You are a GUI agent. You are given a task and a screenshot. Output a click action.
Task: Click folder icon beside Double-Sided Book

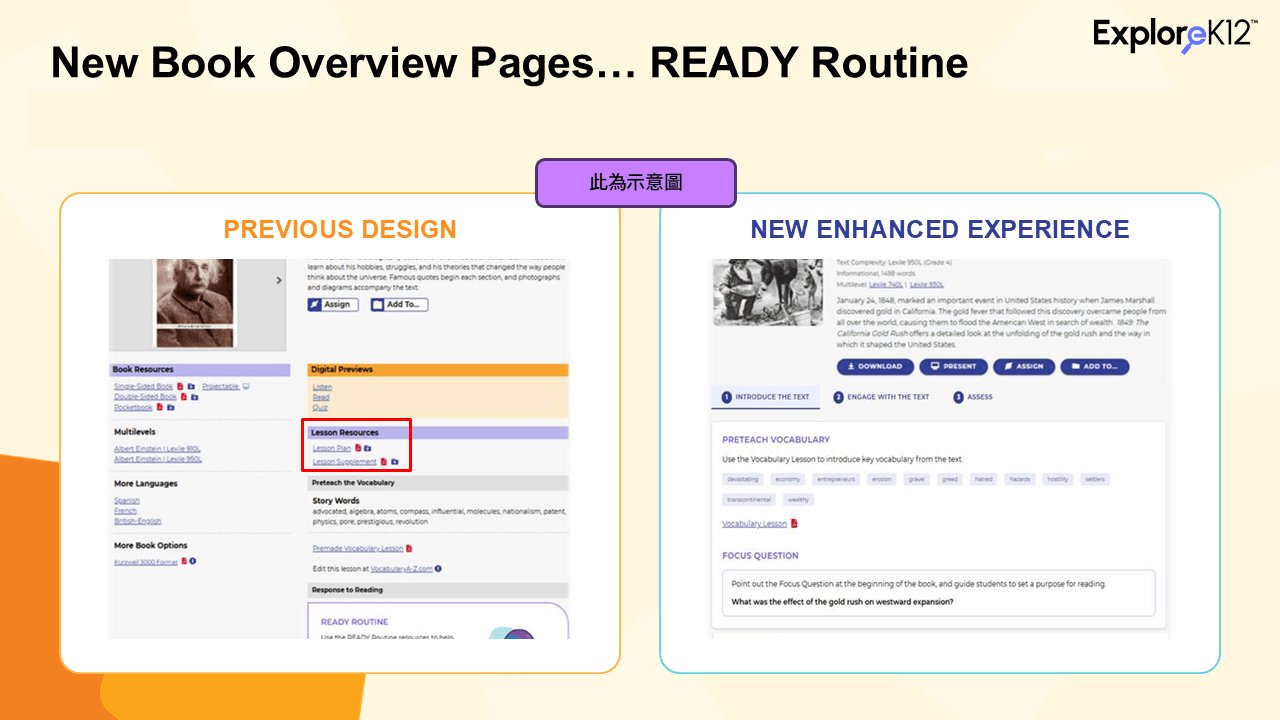[x=195, y=397]
